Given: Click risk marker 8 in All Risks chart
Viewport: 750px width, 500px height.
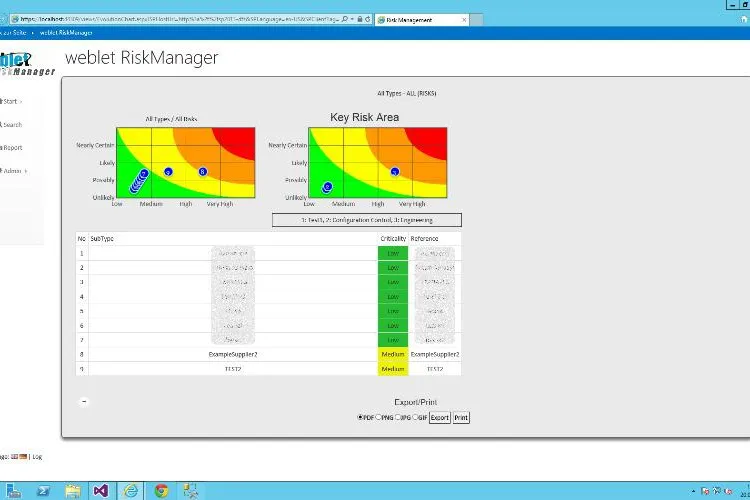Looking at the screenshot, I should (x=203, y=171).
